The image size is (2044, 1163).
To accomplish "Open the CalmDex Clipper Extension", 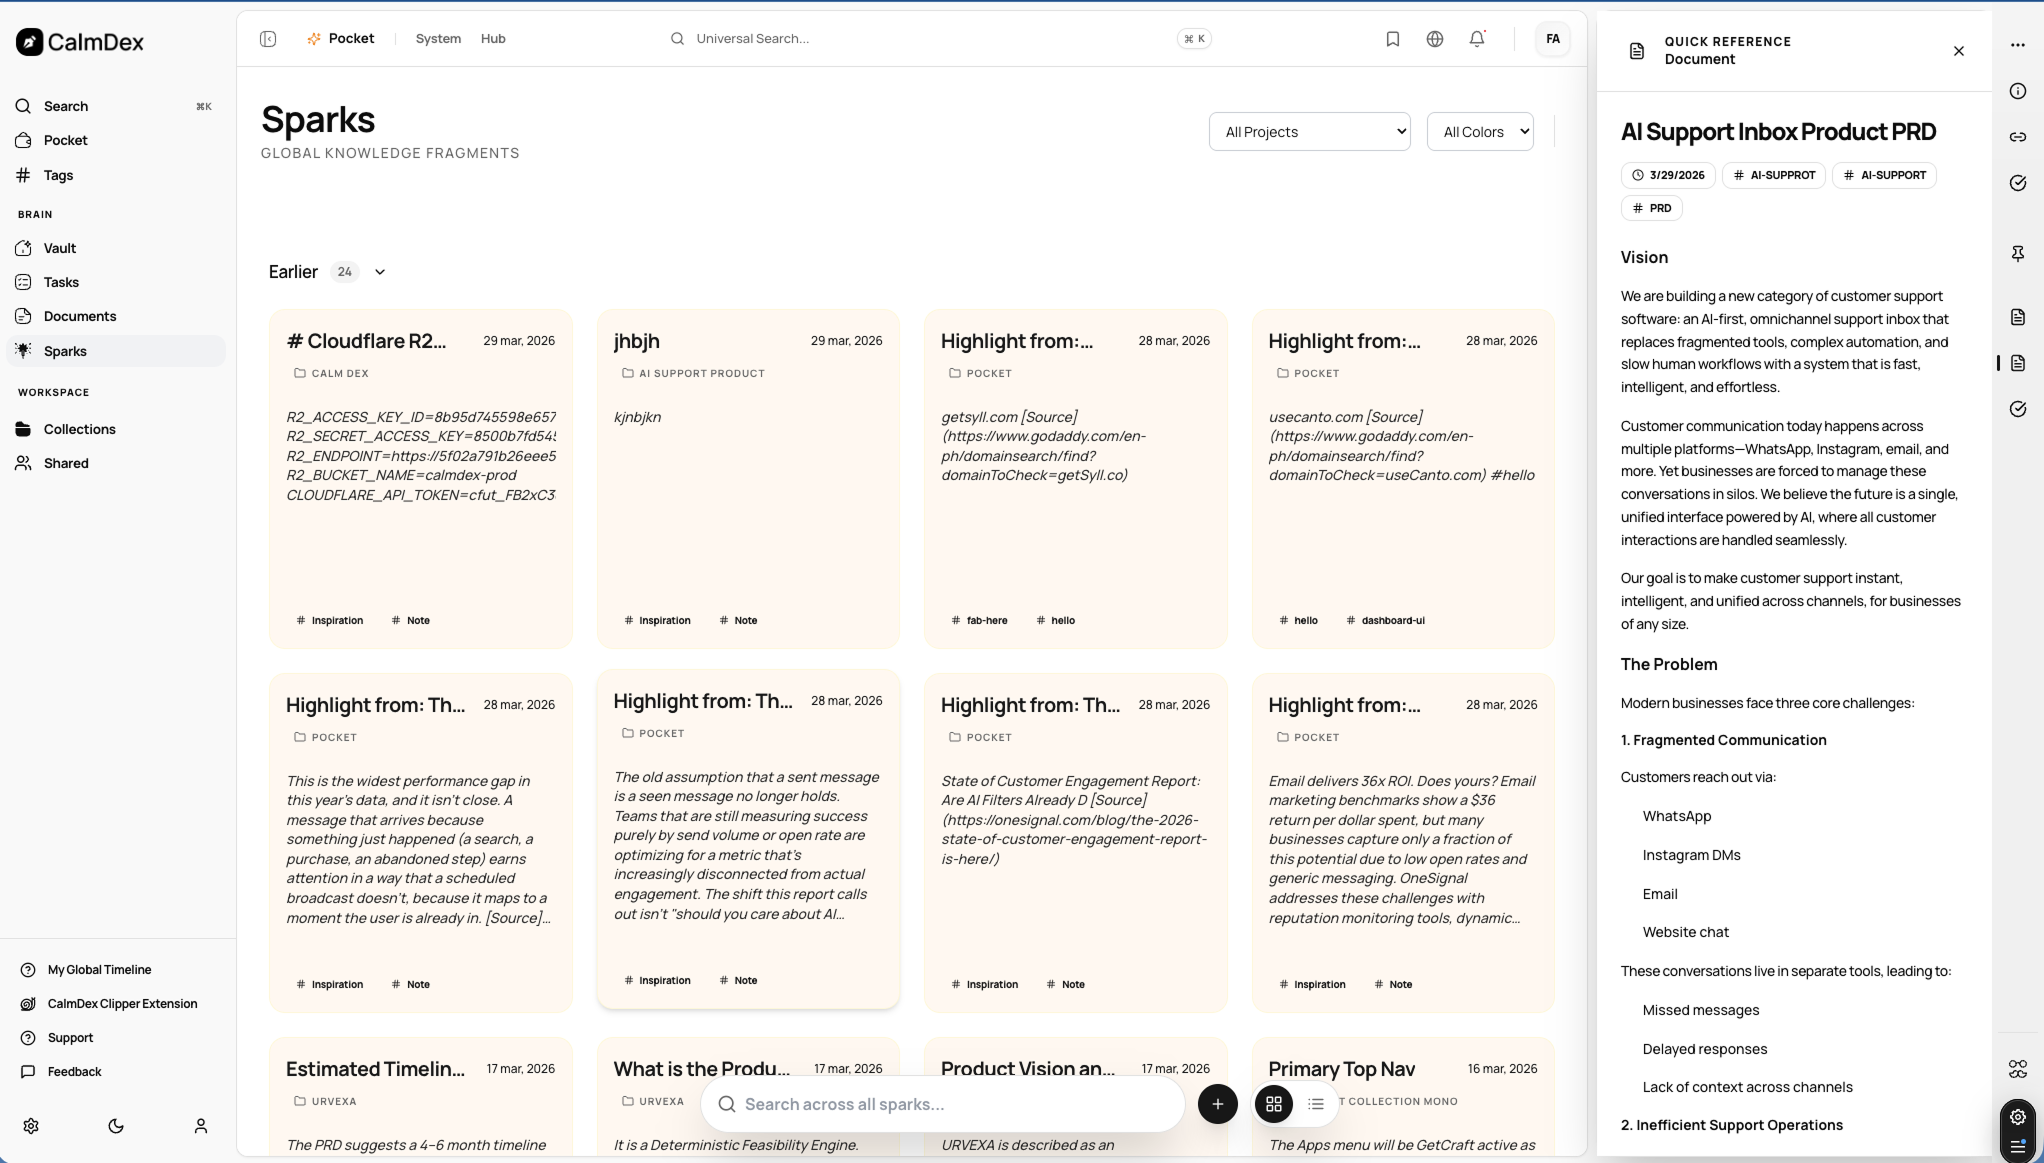I will (x=122, y=1003).
